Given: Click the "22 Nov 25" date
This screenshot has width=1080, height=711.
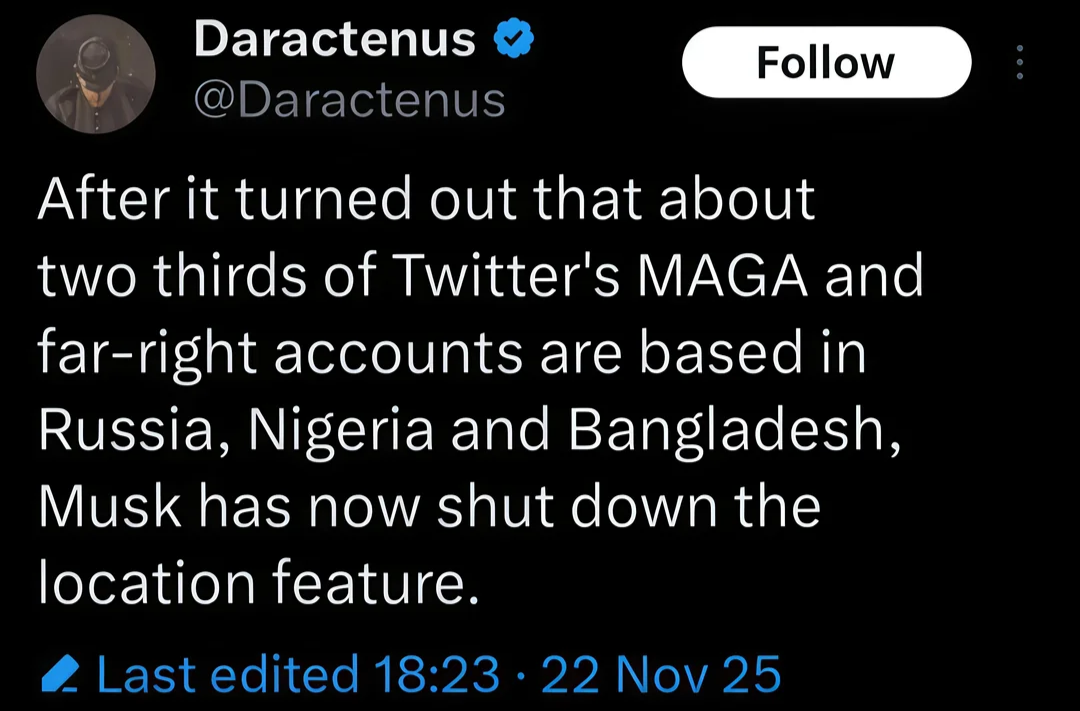Looking at the screenshot, I should (660, 674).
